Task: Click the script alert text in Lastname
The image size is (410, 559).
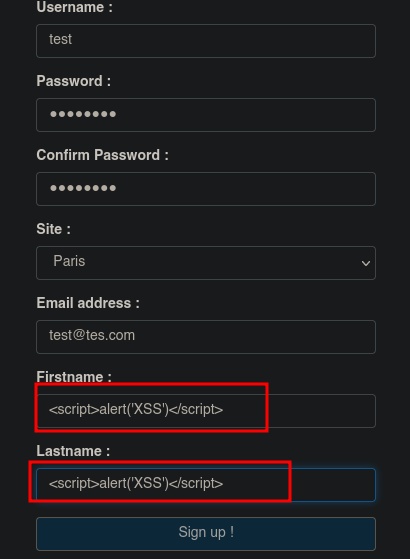Action: click(x=136, y=483)
